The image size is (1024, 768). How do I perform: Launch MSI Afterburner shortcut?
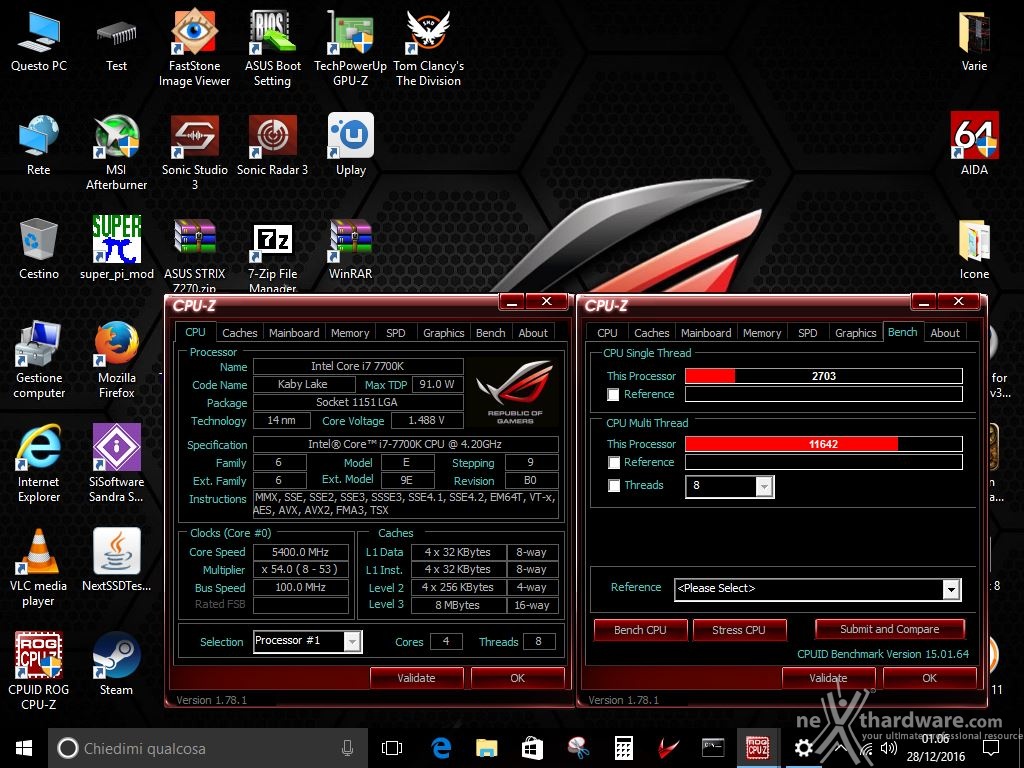coord(116,152)
